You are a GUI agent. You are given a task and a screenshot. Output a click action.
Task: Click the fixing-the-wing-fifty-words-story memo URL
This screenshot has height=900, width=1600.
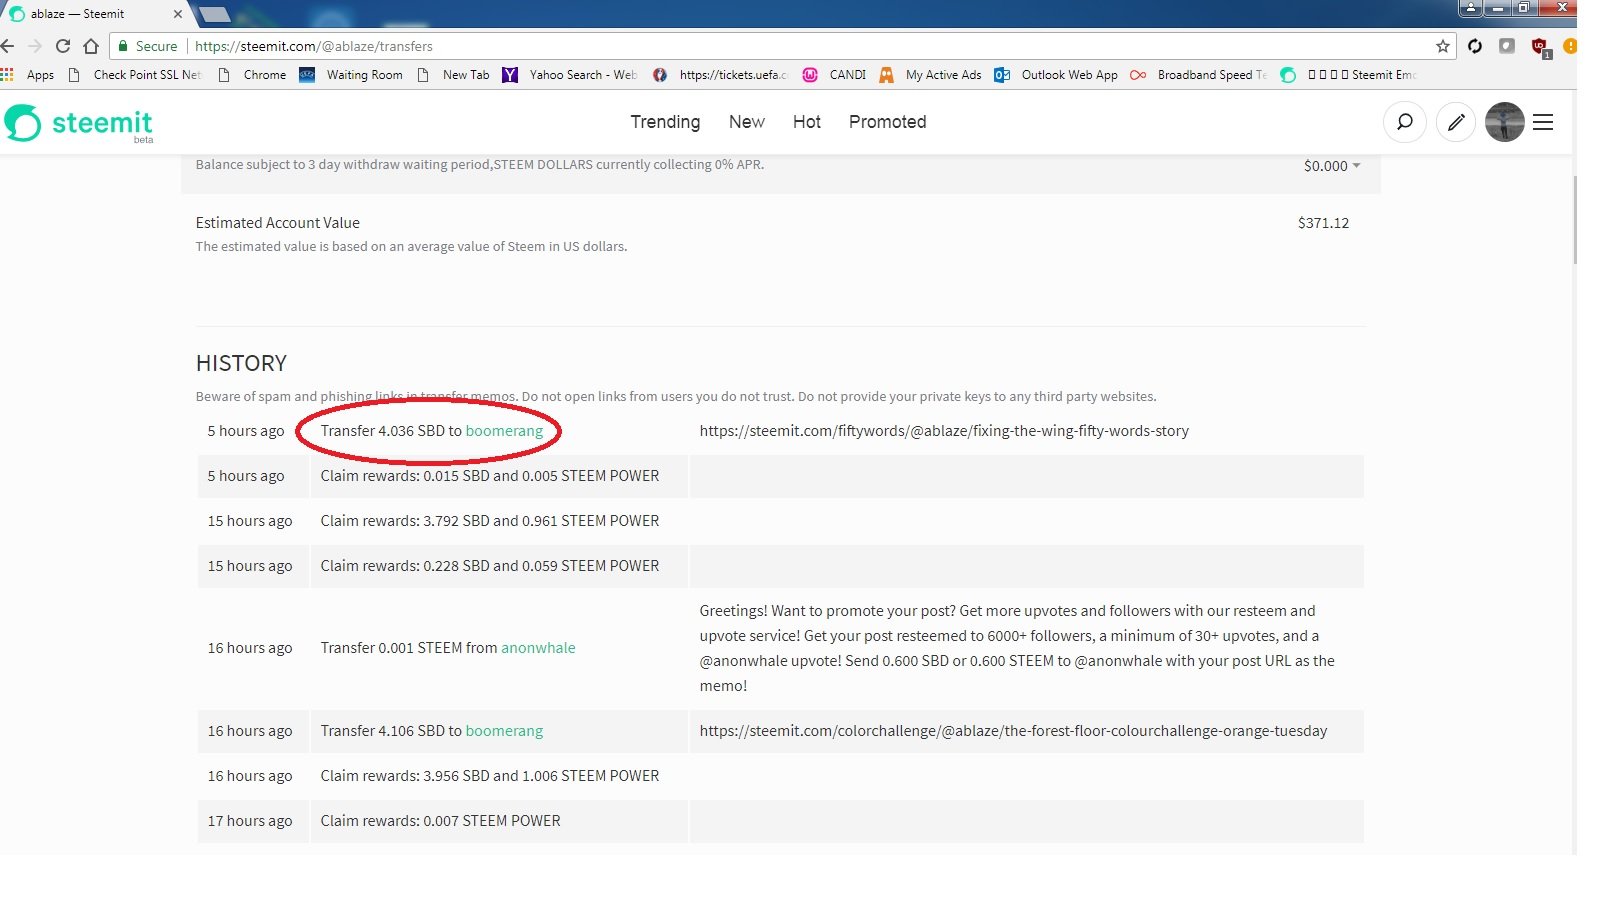pos(944,431)
